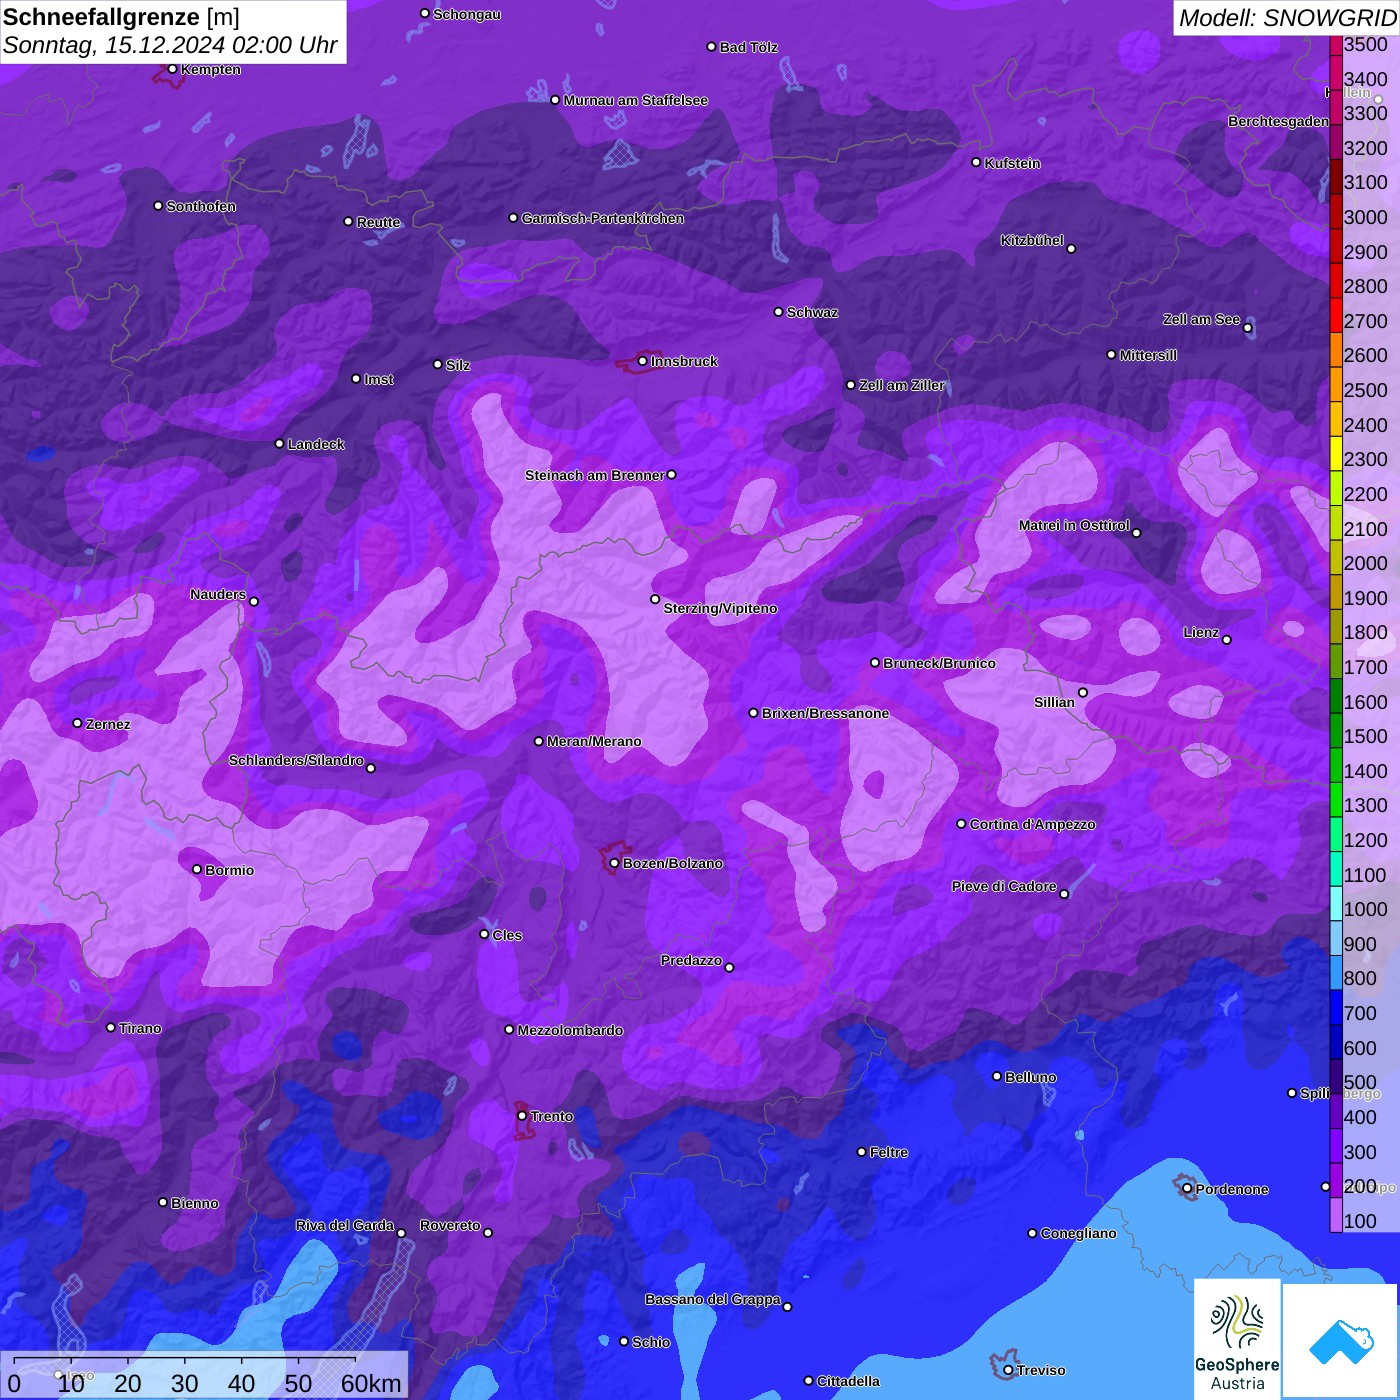The height and width of the screenshot is (1400, 1400).
Task: Click the 'Zell am See' label
Action: pyautogui.click(x=1201, y=319)
